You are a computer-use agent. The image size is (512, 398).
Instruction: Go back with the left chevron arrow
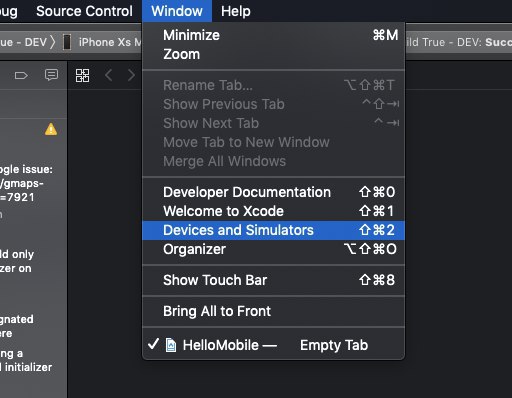tap(108, 75)
